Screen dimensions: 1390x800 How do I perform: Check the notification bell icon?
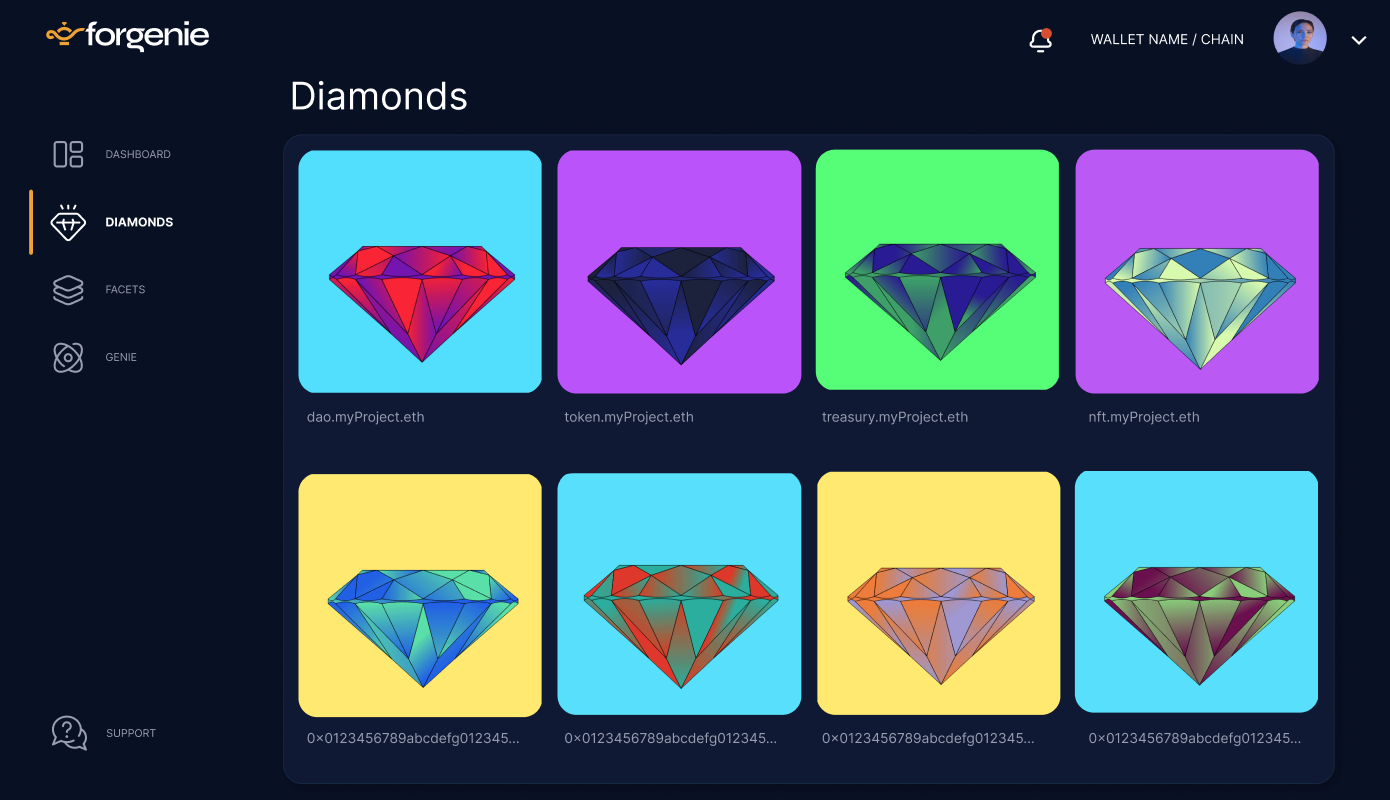[x=1040, y=40]
